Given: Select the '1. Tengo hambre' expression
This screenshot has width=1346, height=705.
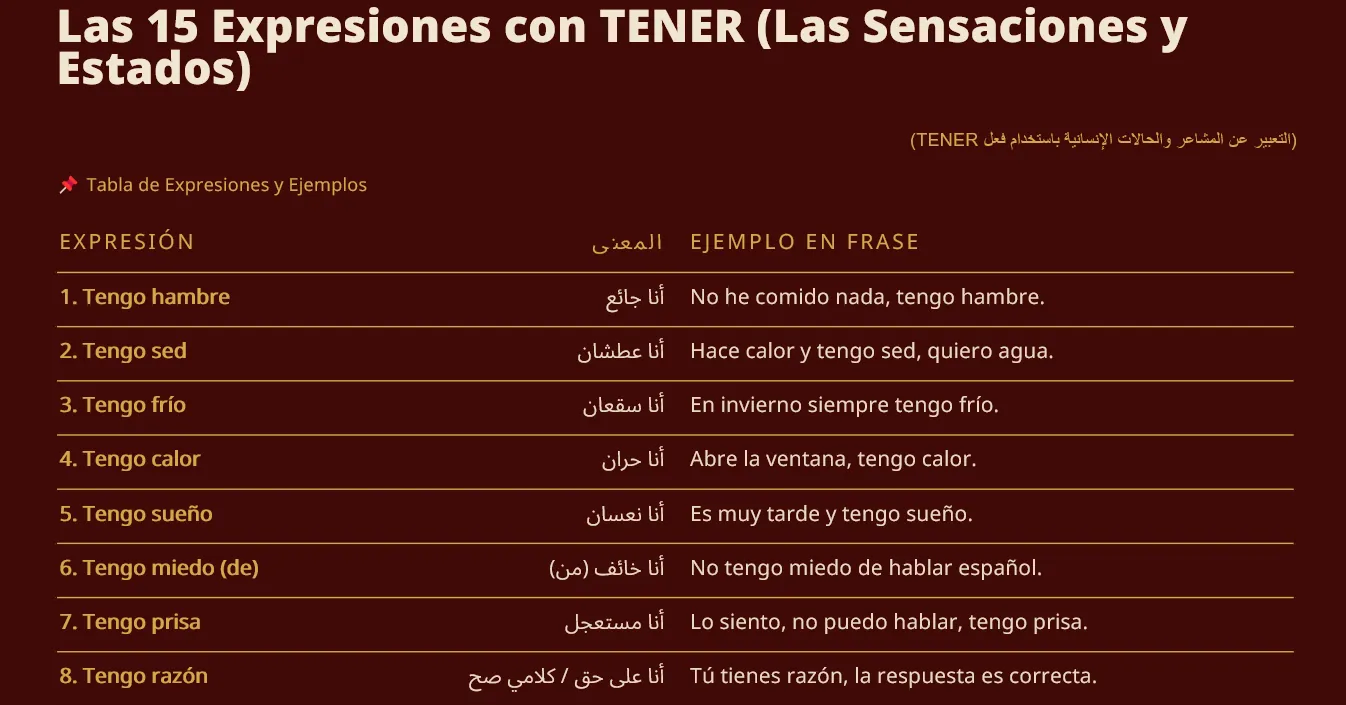Looking at the screenshot, I should pyautogui.click(x=145, y=297).
